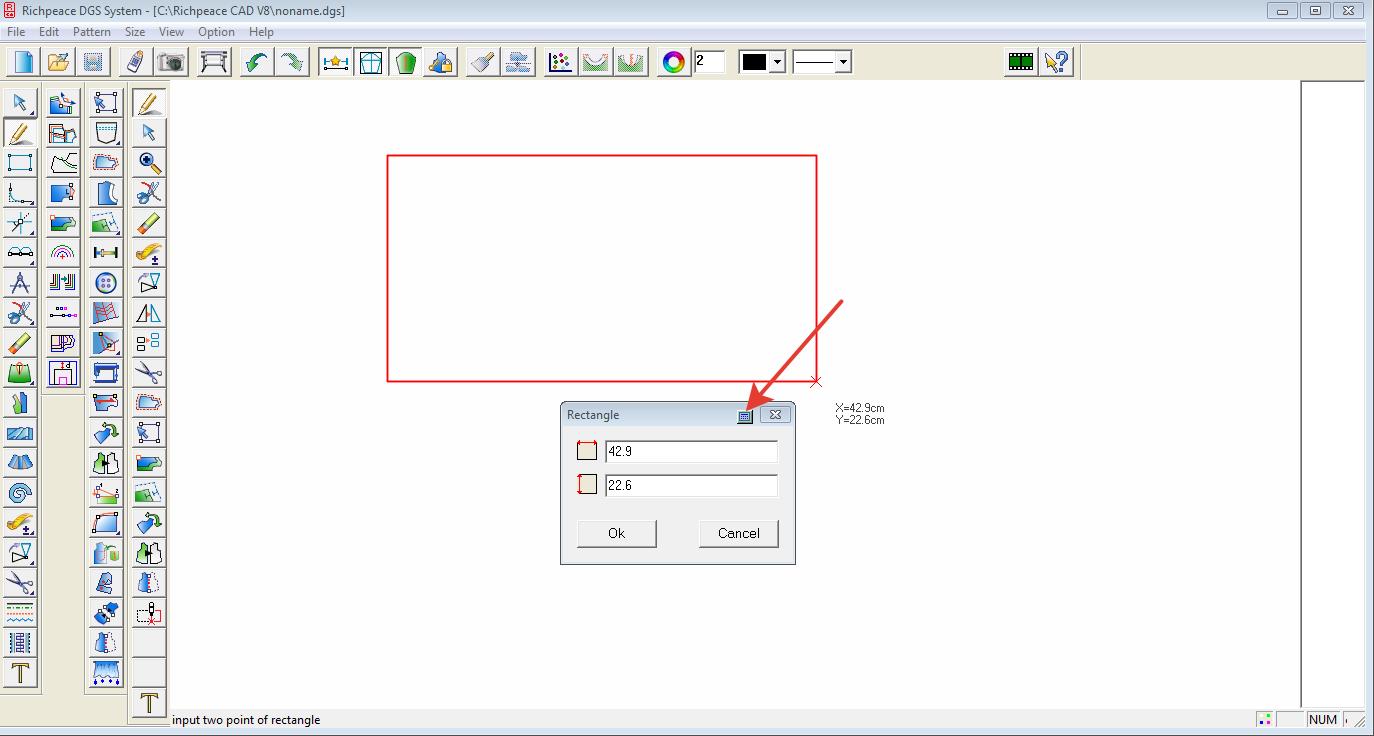Activate the context help pointer icon

(1056, 62)
